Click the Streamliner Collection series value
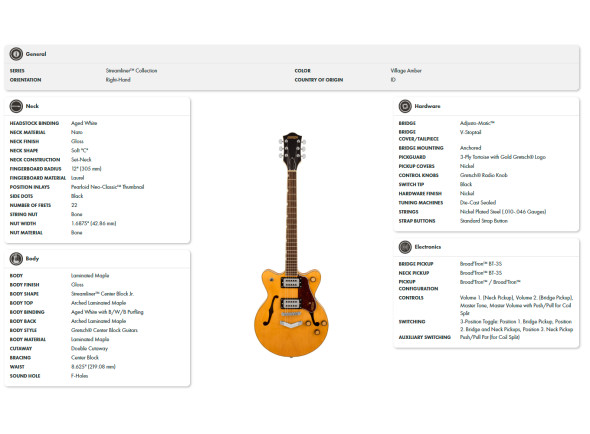This screenshot has width=590, height=434. tap(131, 70)
